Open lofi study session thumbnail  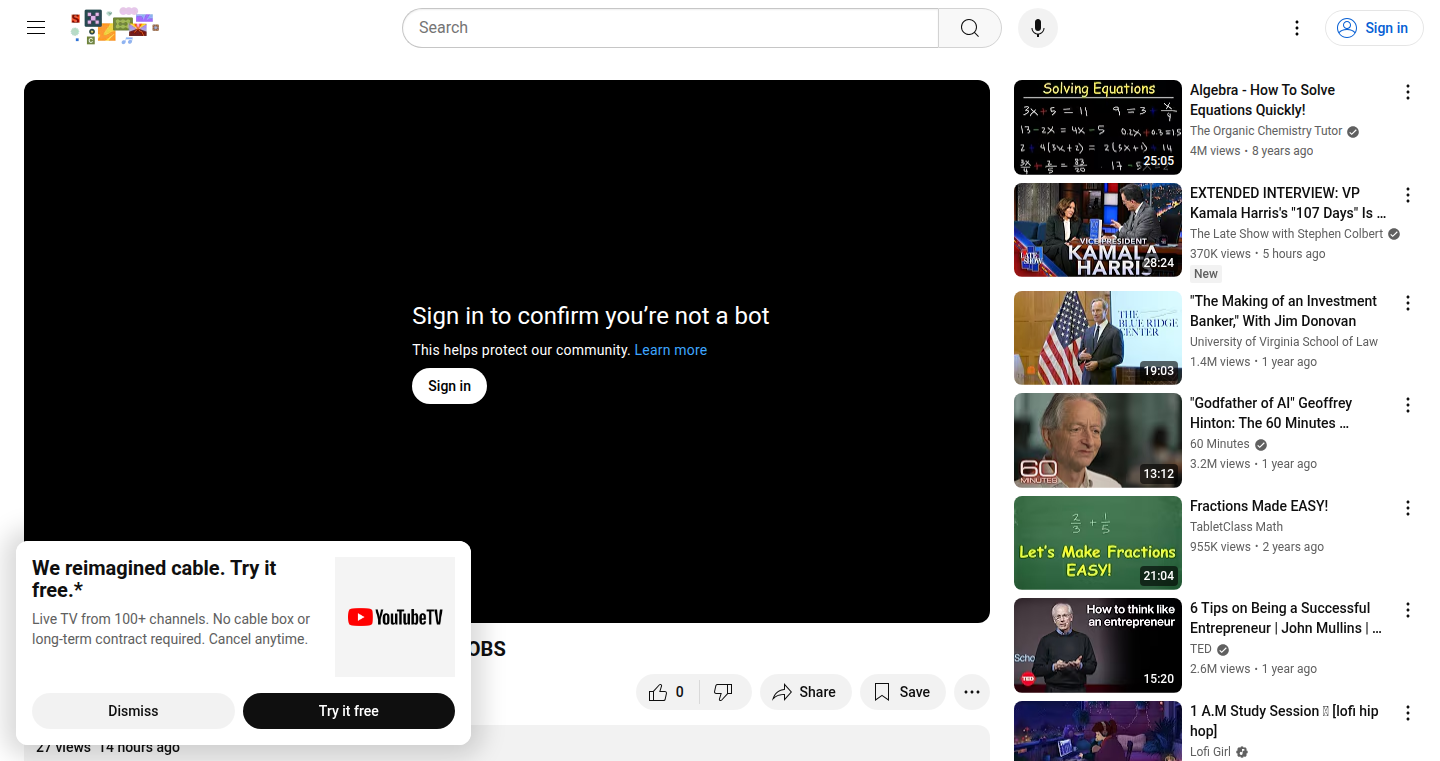coord(1098,731)
